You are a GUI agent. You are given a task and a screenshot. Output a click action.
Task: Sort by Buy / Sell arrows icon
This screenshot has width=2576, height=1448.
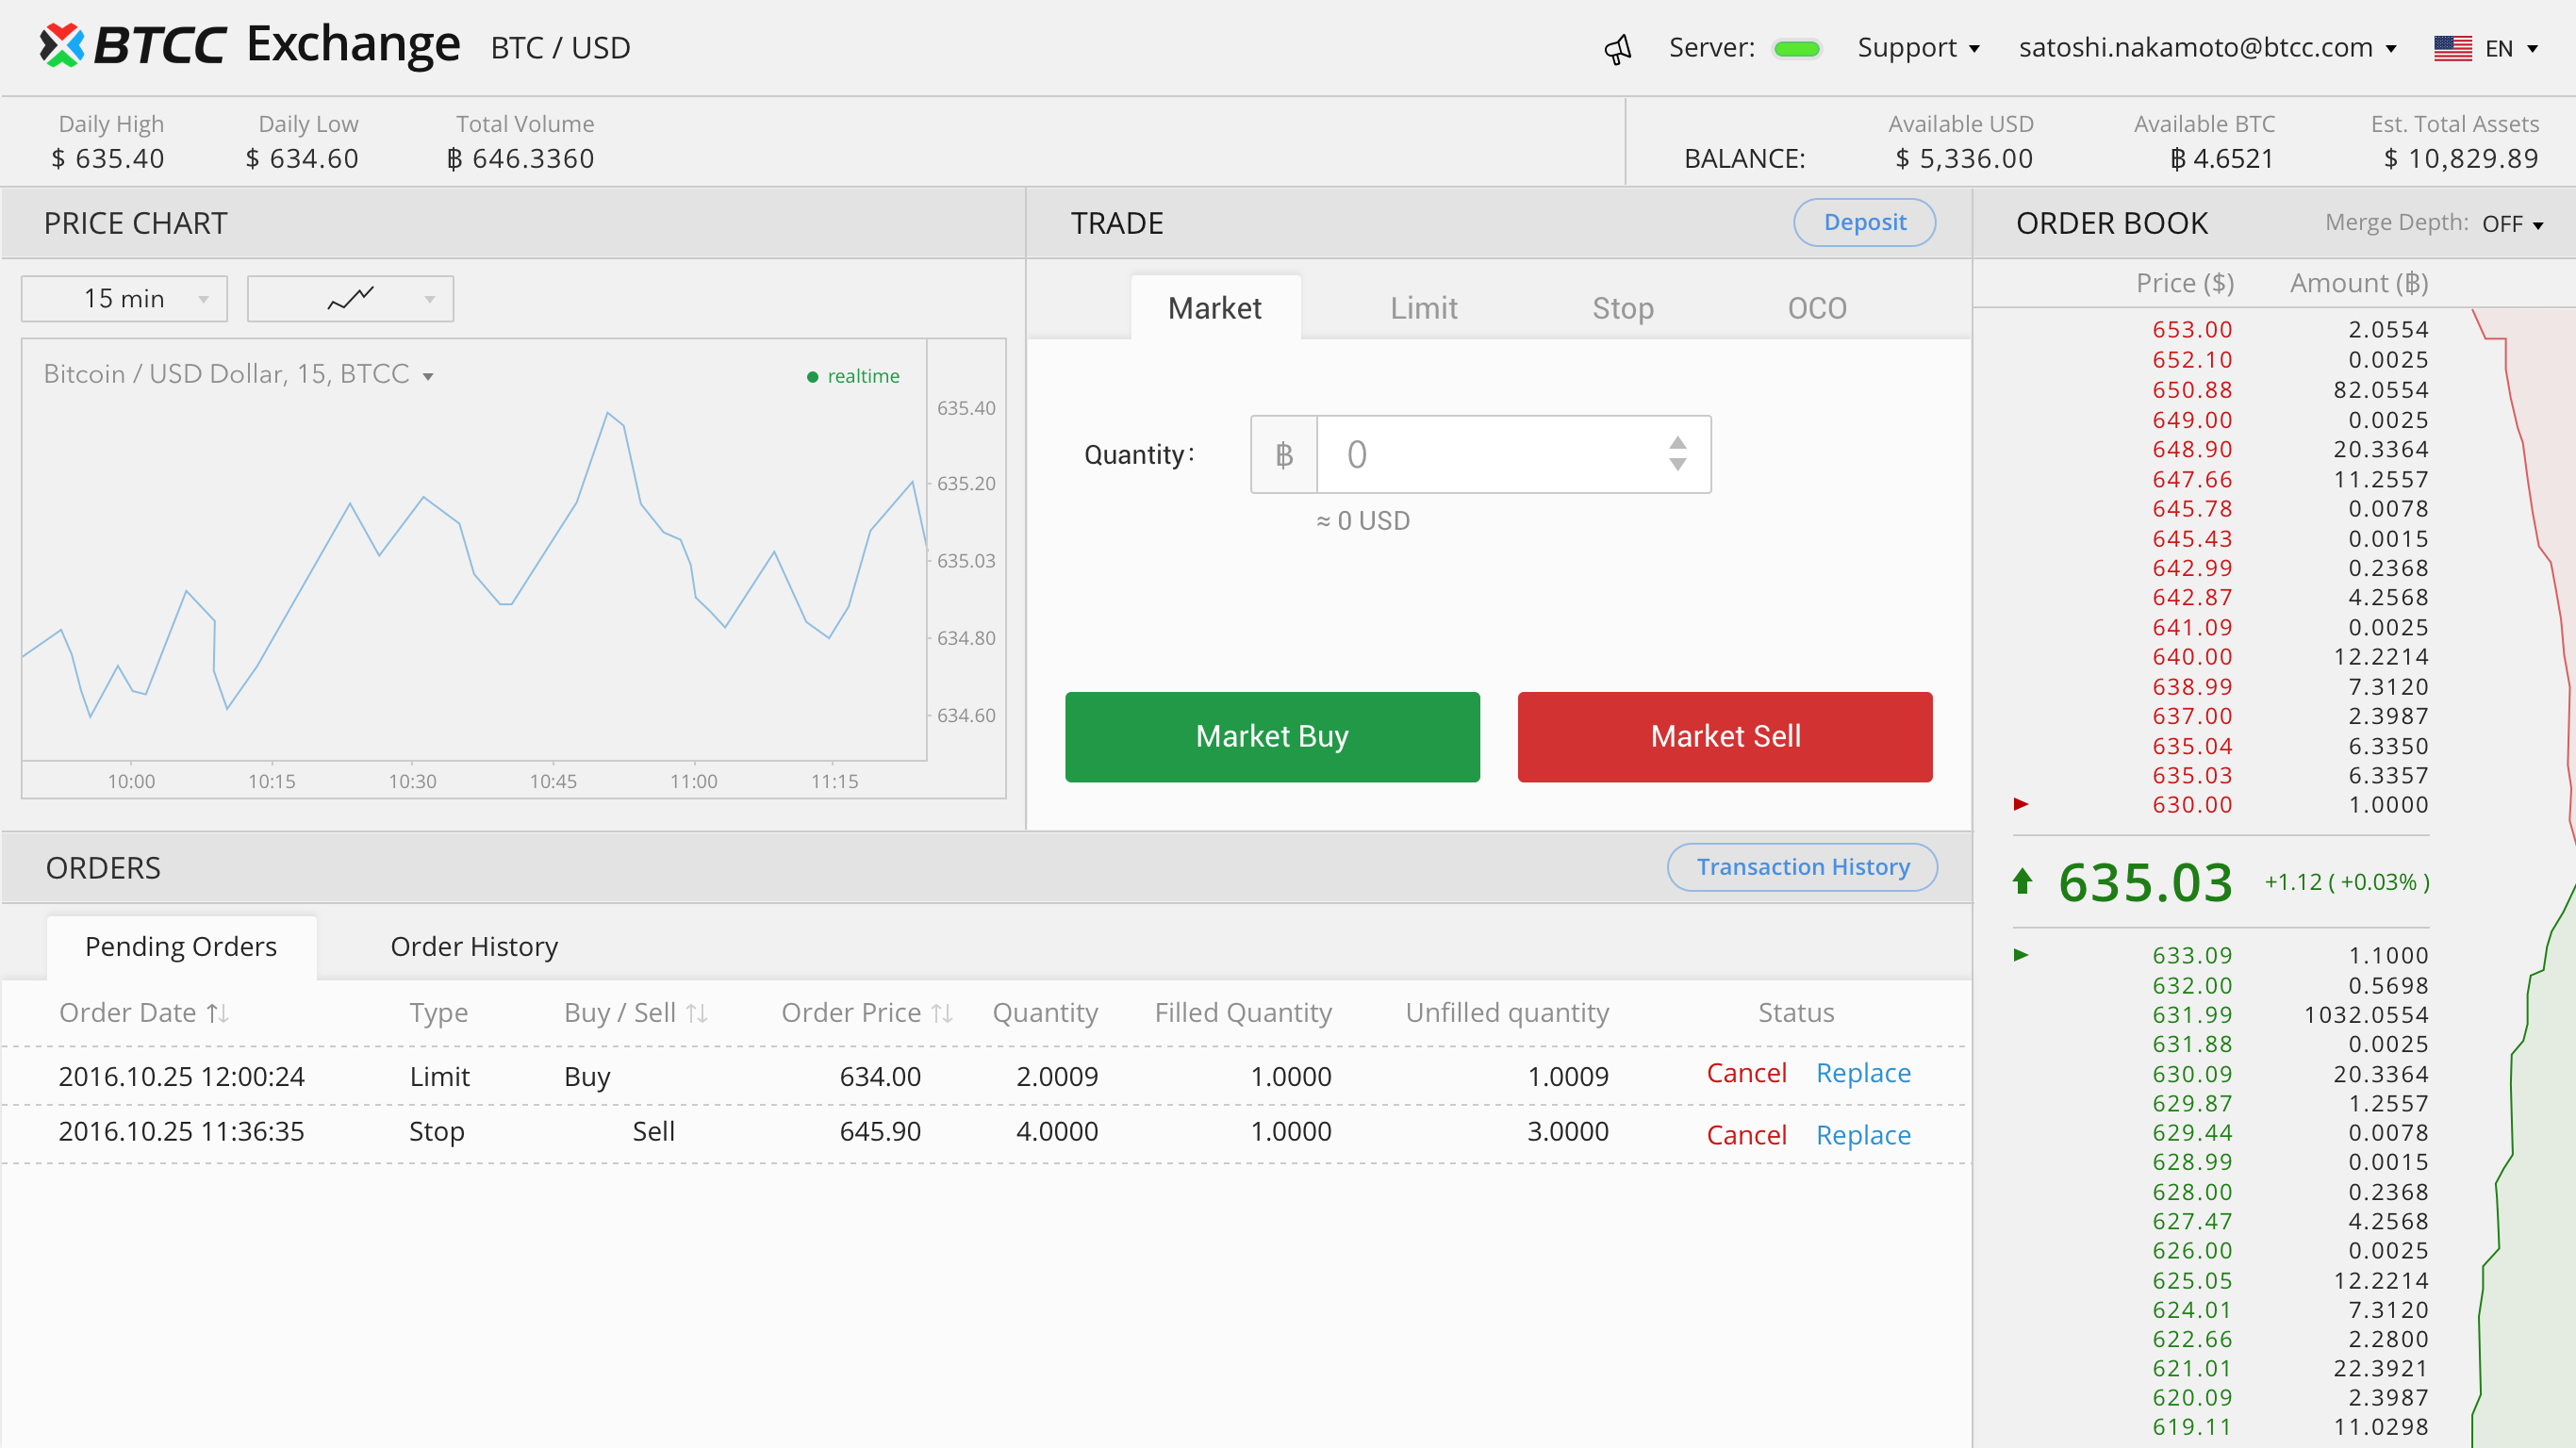pos(697,1013)
